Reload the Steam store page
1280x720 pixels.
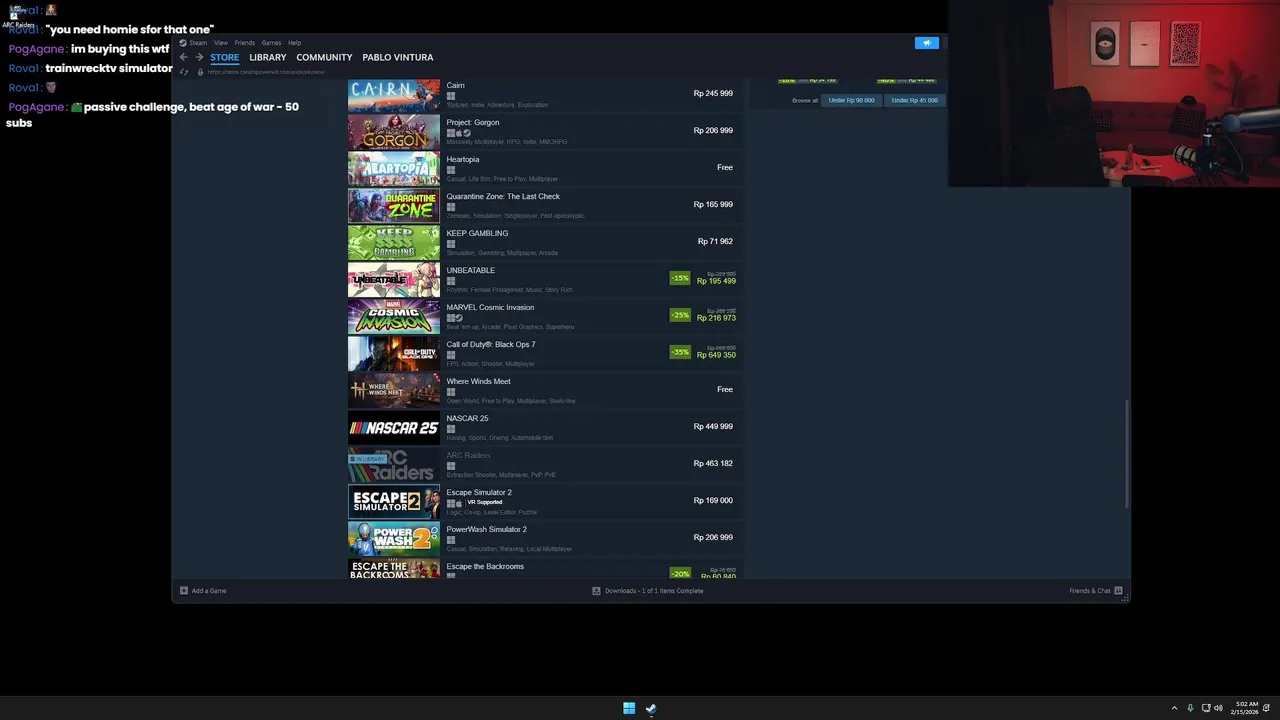pos(184,72)
